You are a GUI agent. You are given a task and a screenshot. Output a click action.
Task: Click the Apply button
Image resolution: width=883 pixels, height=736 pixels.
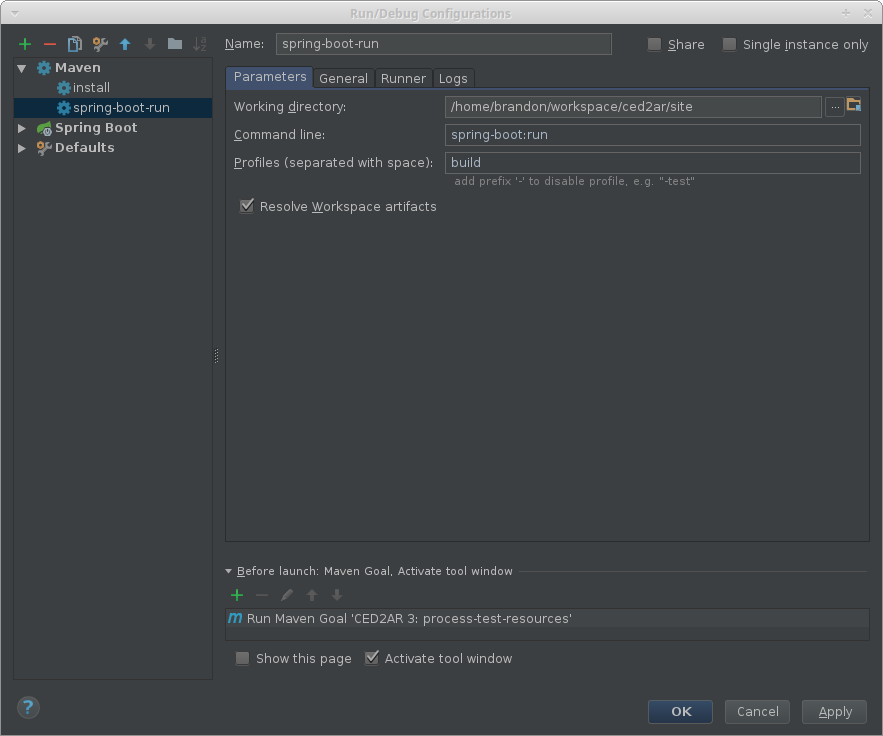pyautogui.click(x=835, y=712)
